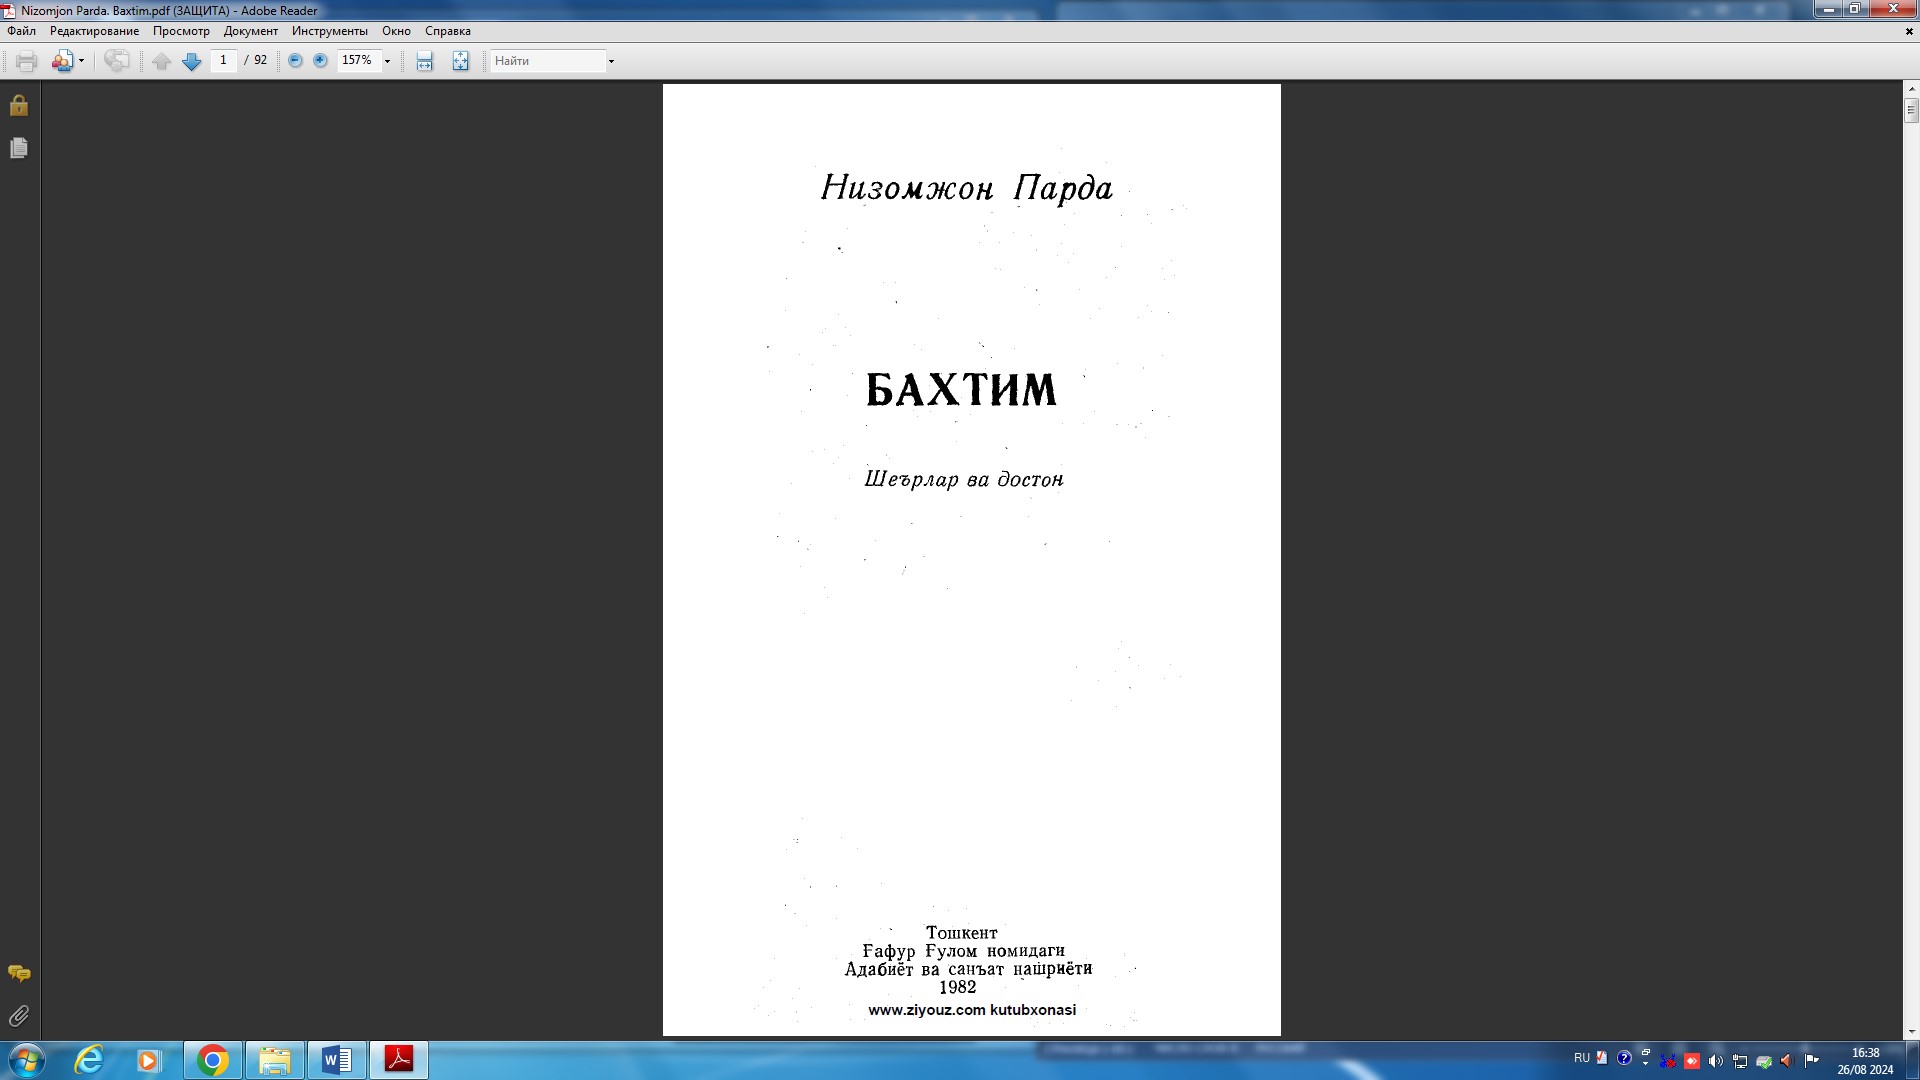Open the Документ menu
Screen dimensions: 1920x1080
(251, 31)
